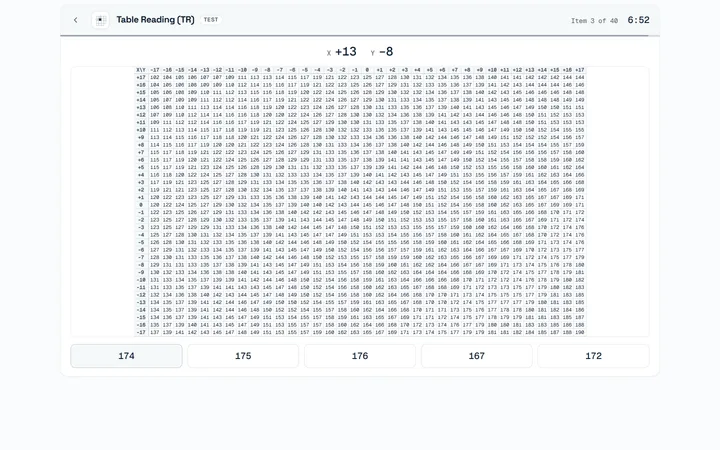The height and width of the screenshot is (450, 720).
Task: Pick the 167 answer option
Action: [x=477, y=356]
